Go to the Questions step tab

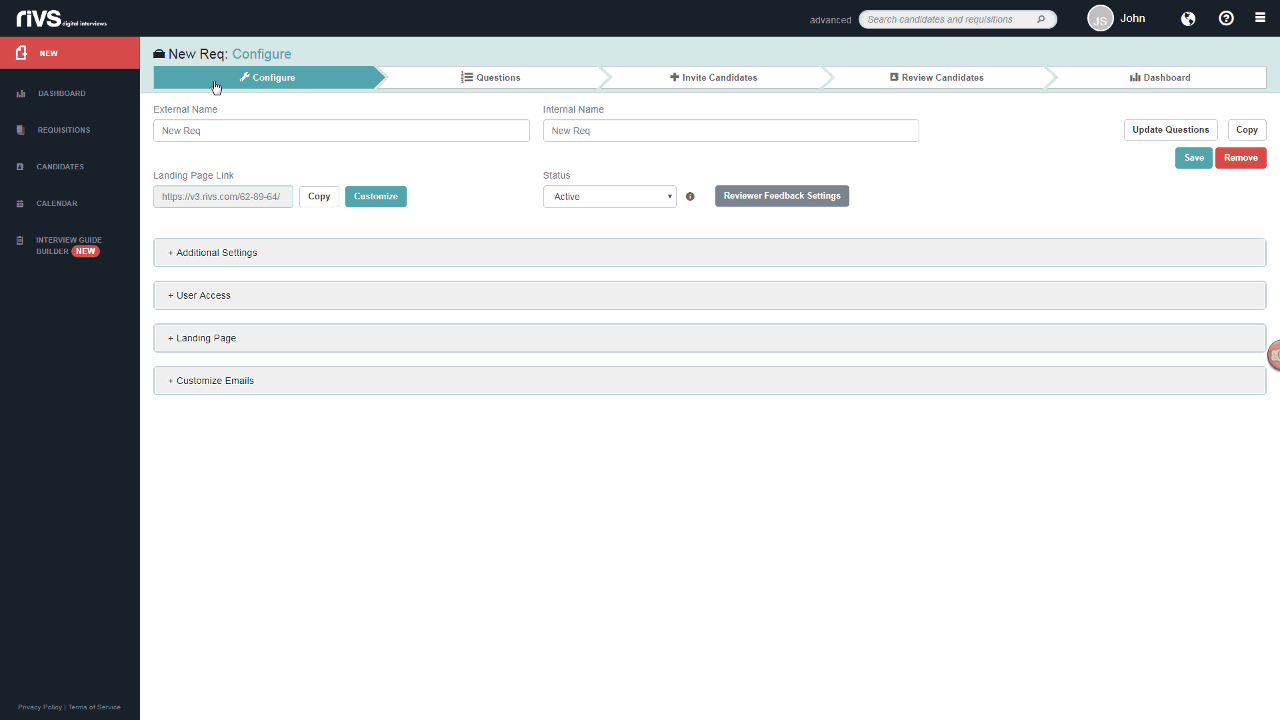pos(490,77)
